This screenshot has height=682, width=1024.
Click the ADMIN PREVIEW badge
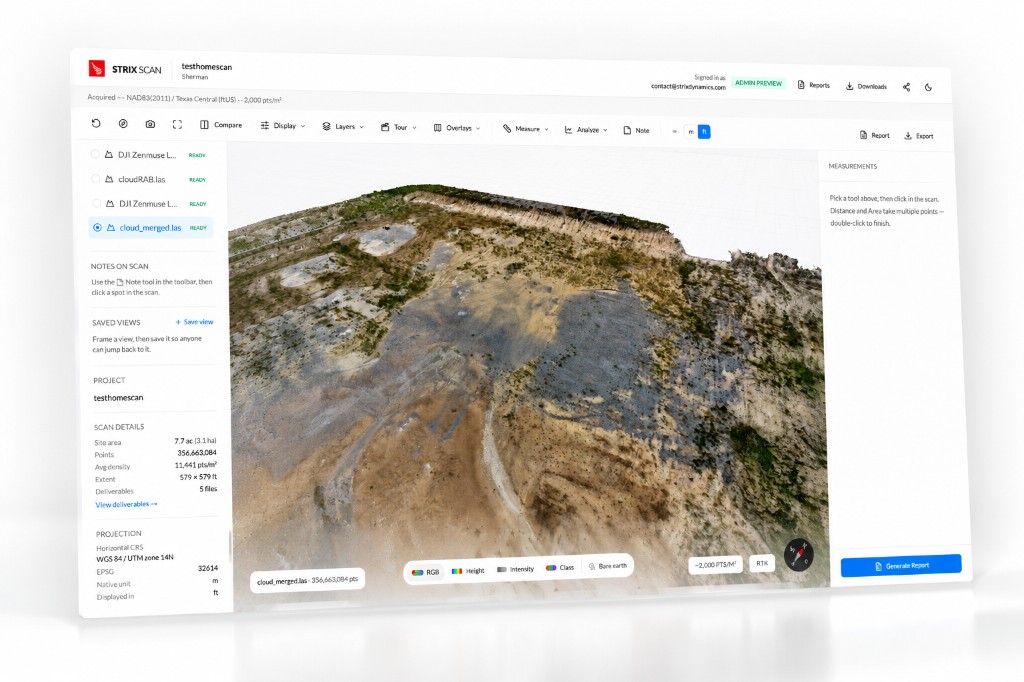tap(758, 83)
